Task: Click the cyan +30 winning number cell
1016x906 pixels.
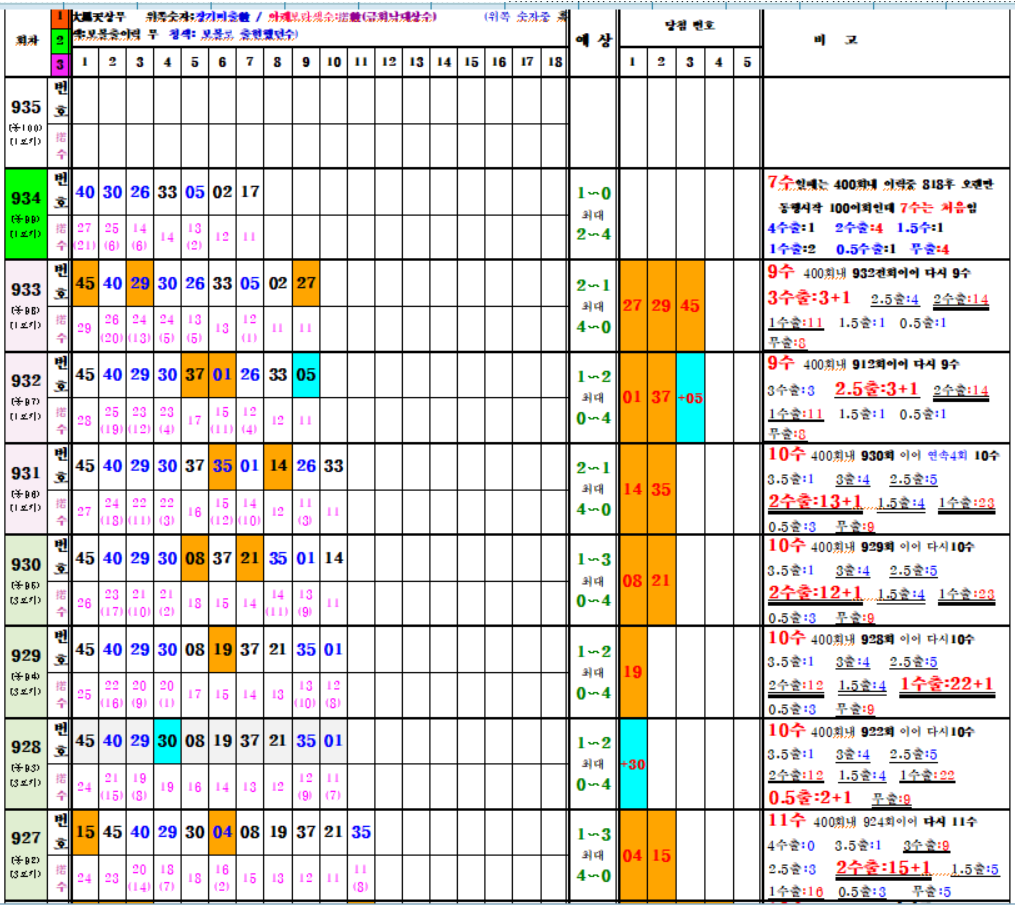Action: point(633,764)
